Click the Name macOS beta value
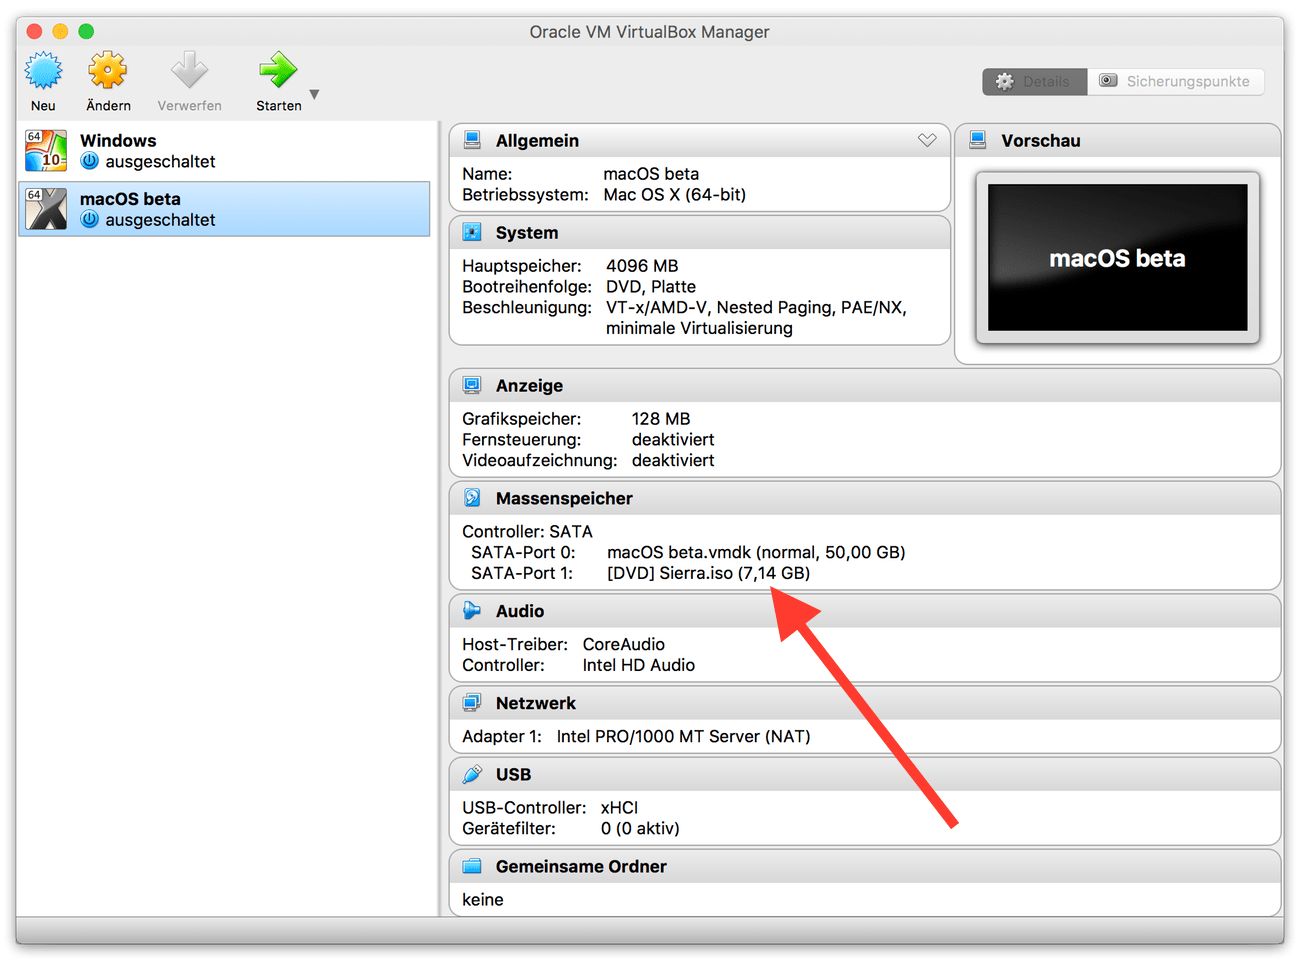Image resolution: width=1300 pixels, height=960 pixels. point(651,174)
